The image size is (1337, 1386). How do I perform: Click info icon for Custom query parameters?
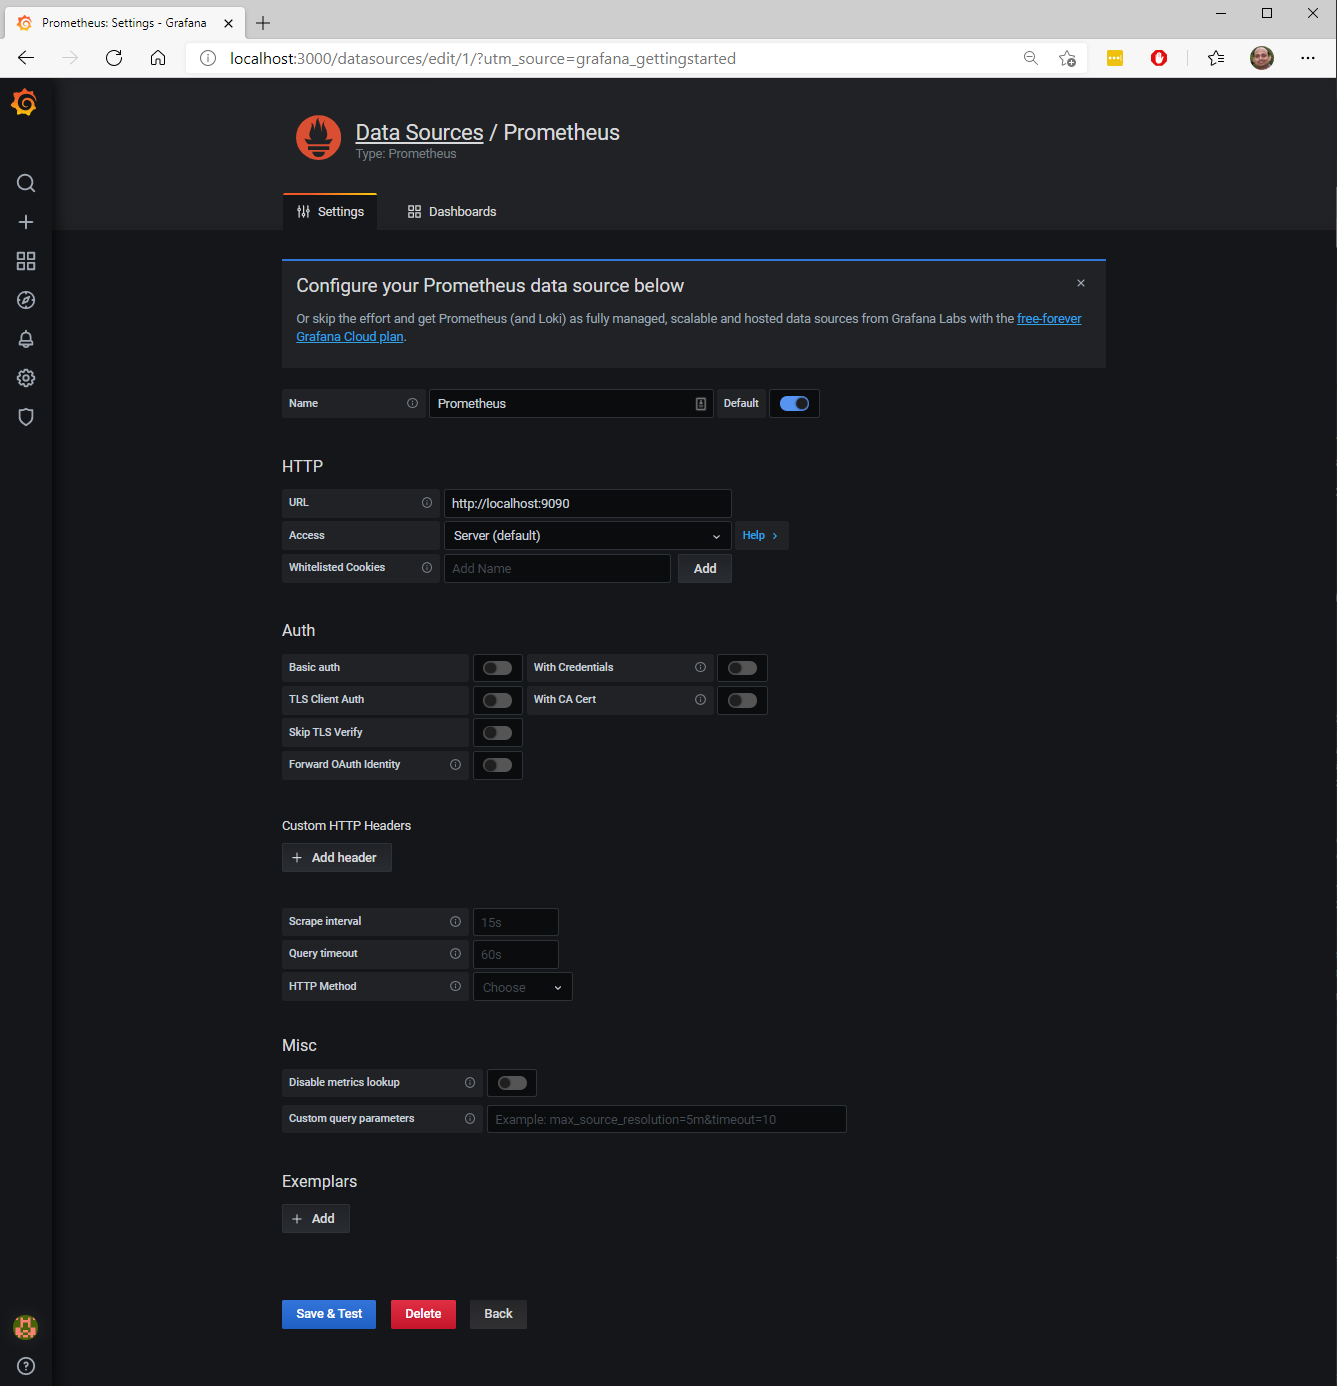(470, 1118)
